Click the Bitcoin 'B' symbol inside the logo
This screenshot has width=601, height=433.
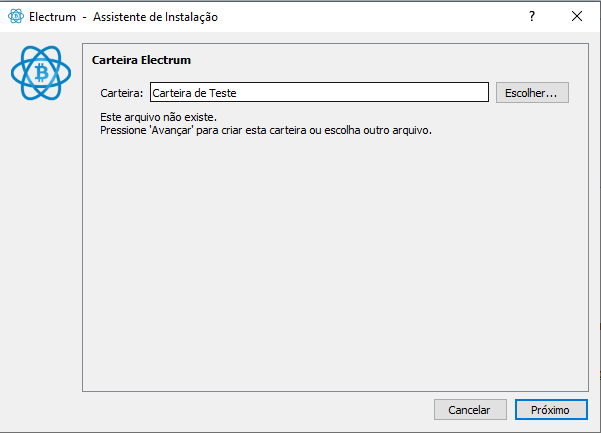point(41,73)
